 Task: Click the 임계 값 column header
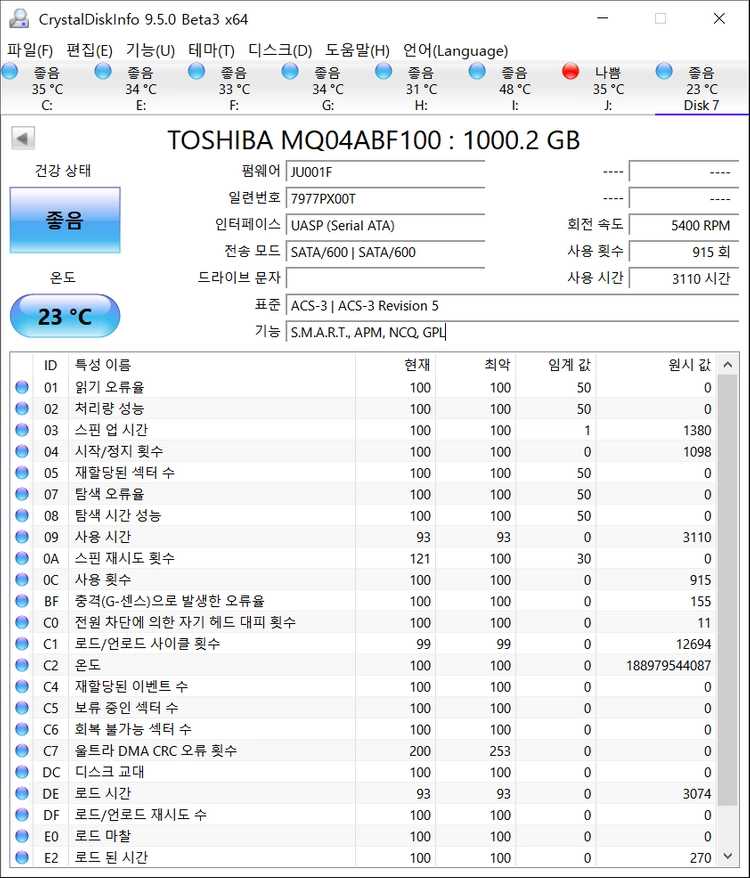556,365
